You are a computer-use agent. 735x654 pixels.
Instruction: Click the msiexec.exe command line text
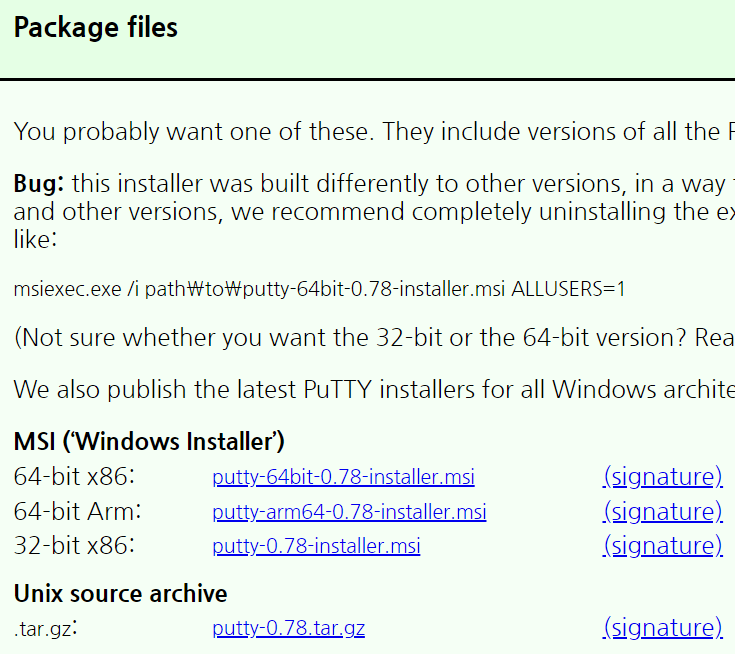(319, 290)
